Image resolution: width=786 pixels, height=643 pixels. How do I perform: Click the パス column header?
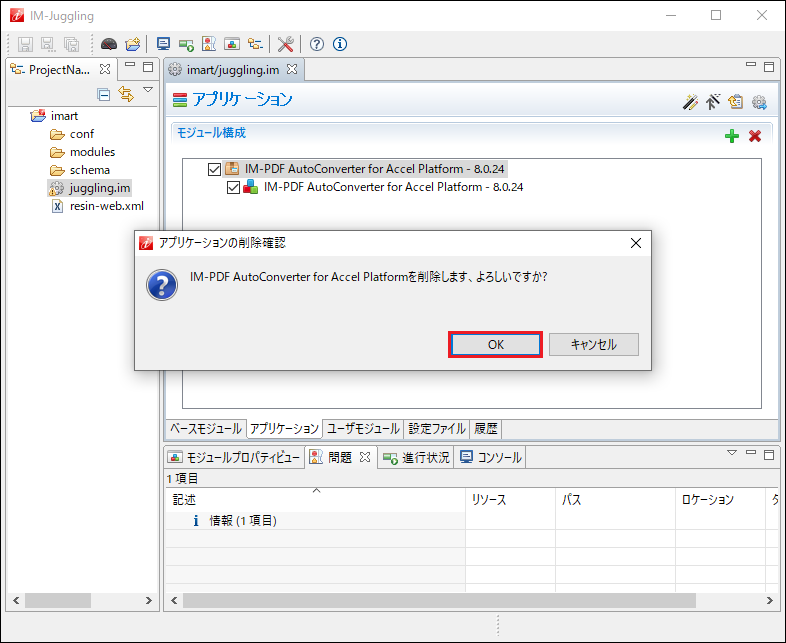[x=615, y=499]
